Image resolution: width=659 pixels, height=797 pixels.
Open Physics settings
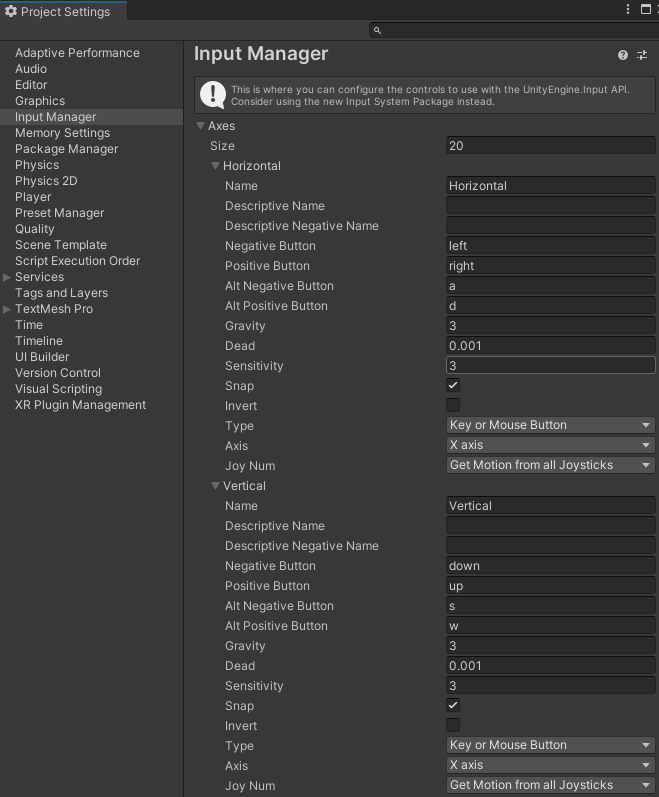pyautogui.click(x=37, y=165)
